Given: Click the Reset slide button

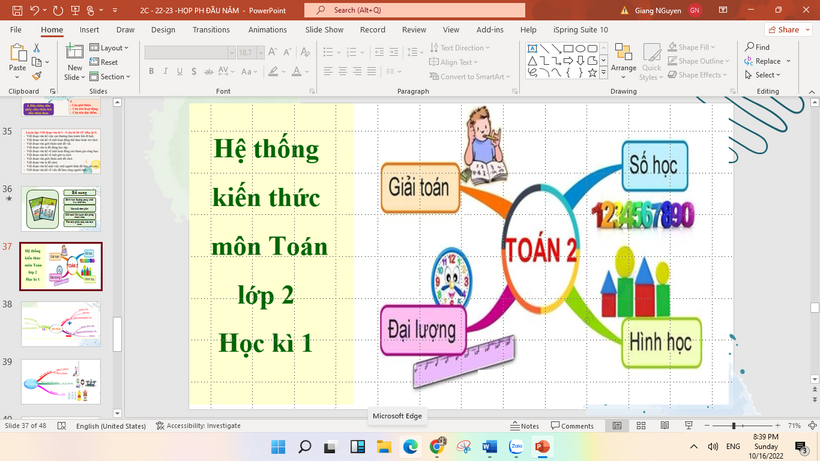Looking at the screenshot, I should [x=103, y=62].
